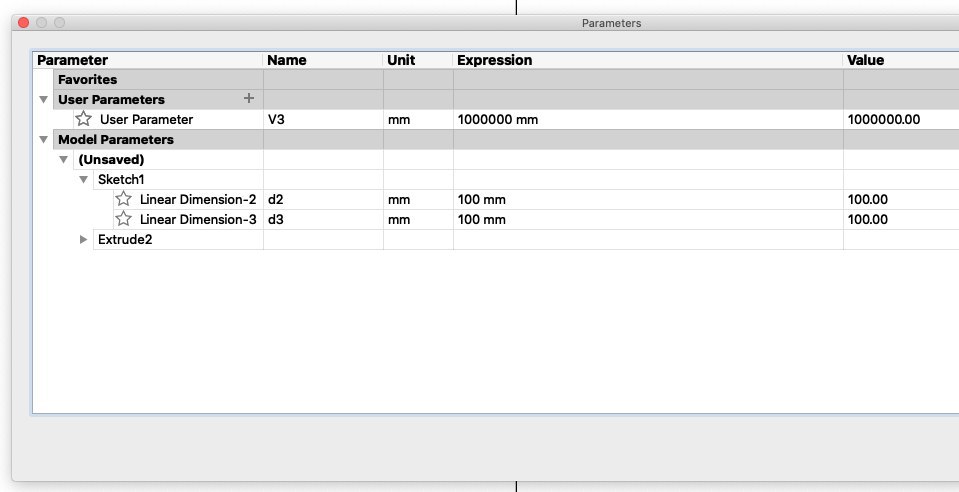
Task: Star Linear Dimension-2 as favorite
Action: point(124,199)
